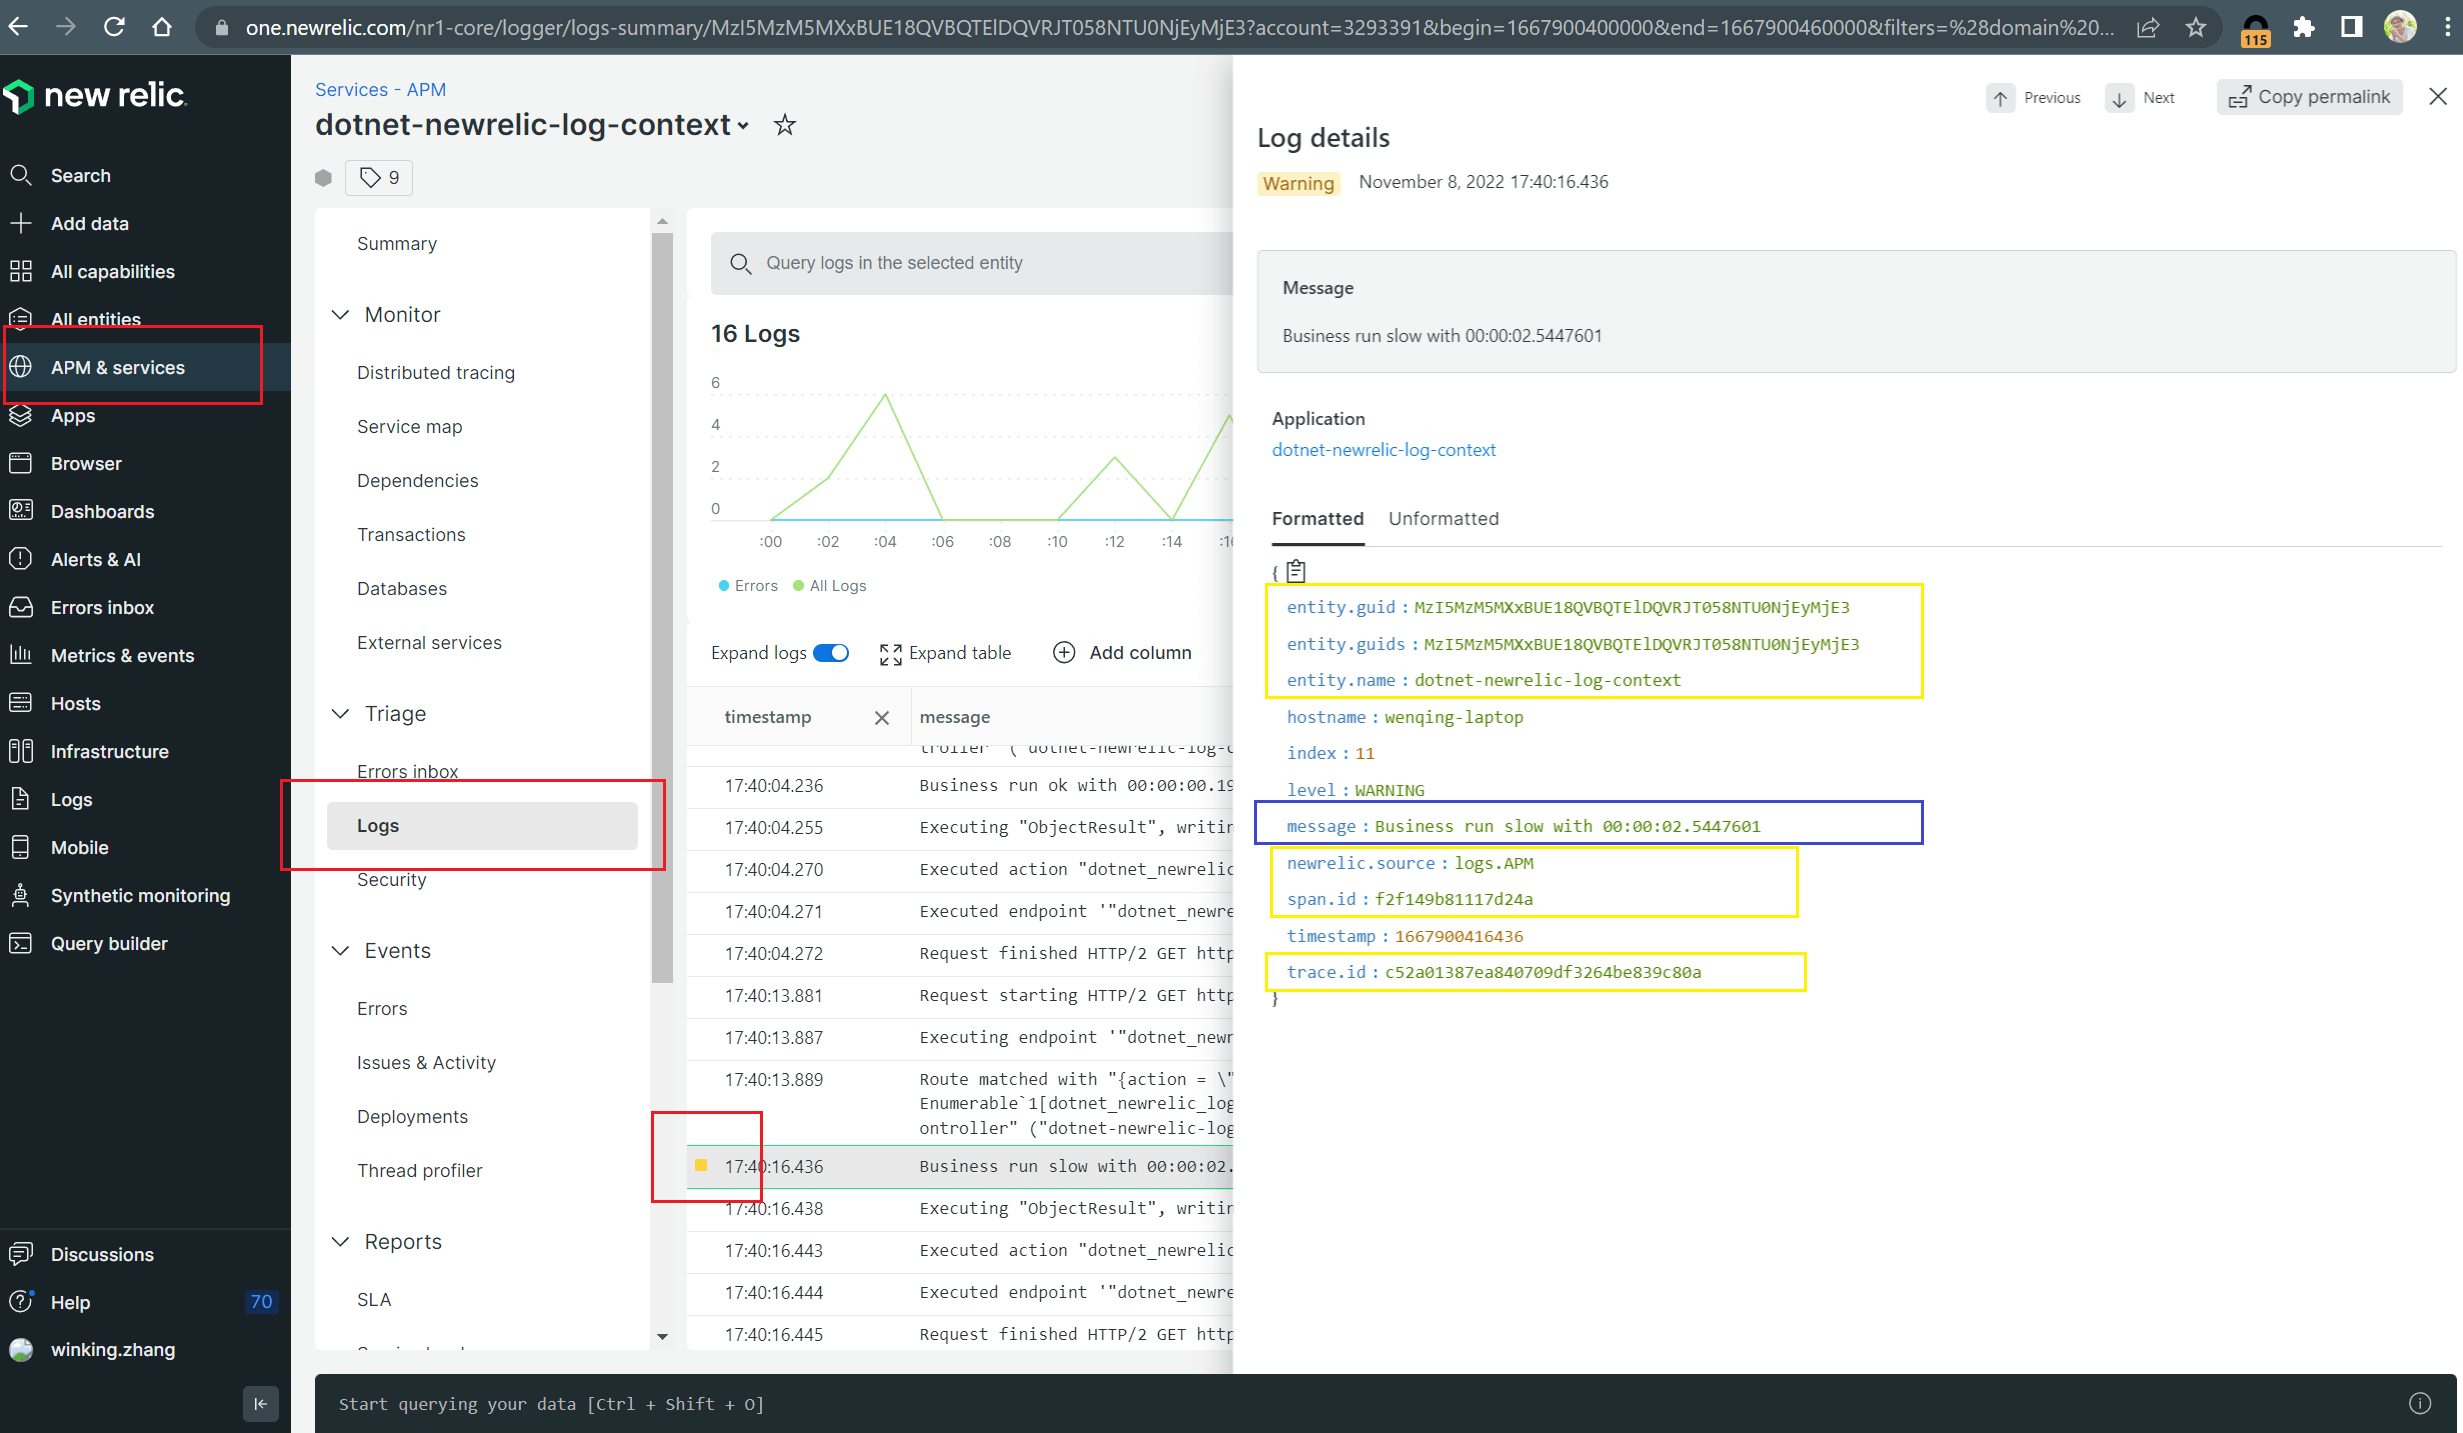
Task: Open Distributed tracing page
Action: point(436,373)
